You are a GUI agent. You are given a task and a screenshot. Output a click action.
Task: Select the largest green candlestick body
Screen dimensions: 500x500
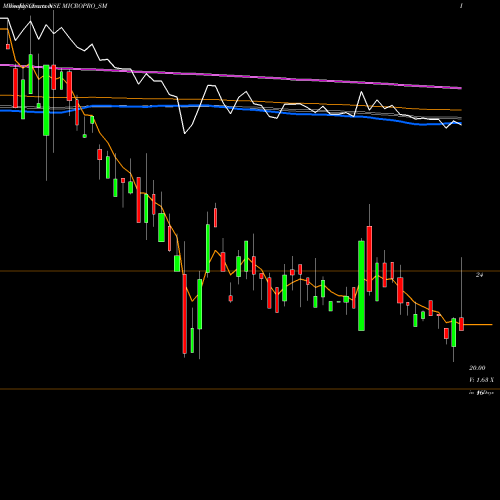tap(361, 286)
